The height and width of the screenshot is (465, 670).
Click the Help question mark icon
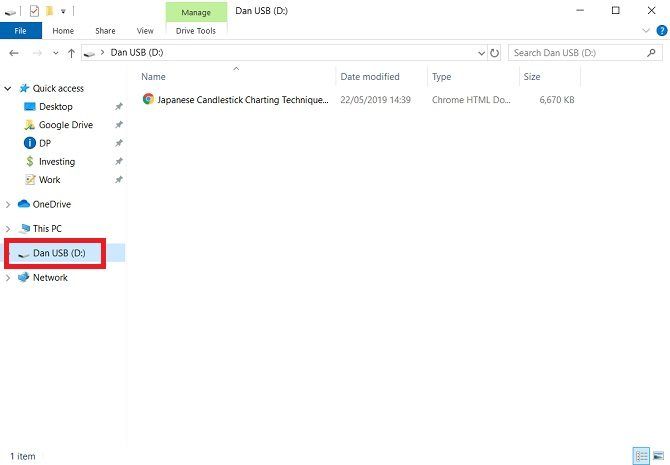[x=661, y=31]
